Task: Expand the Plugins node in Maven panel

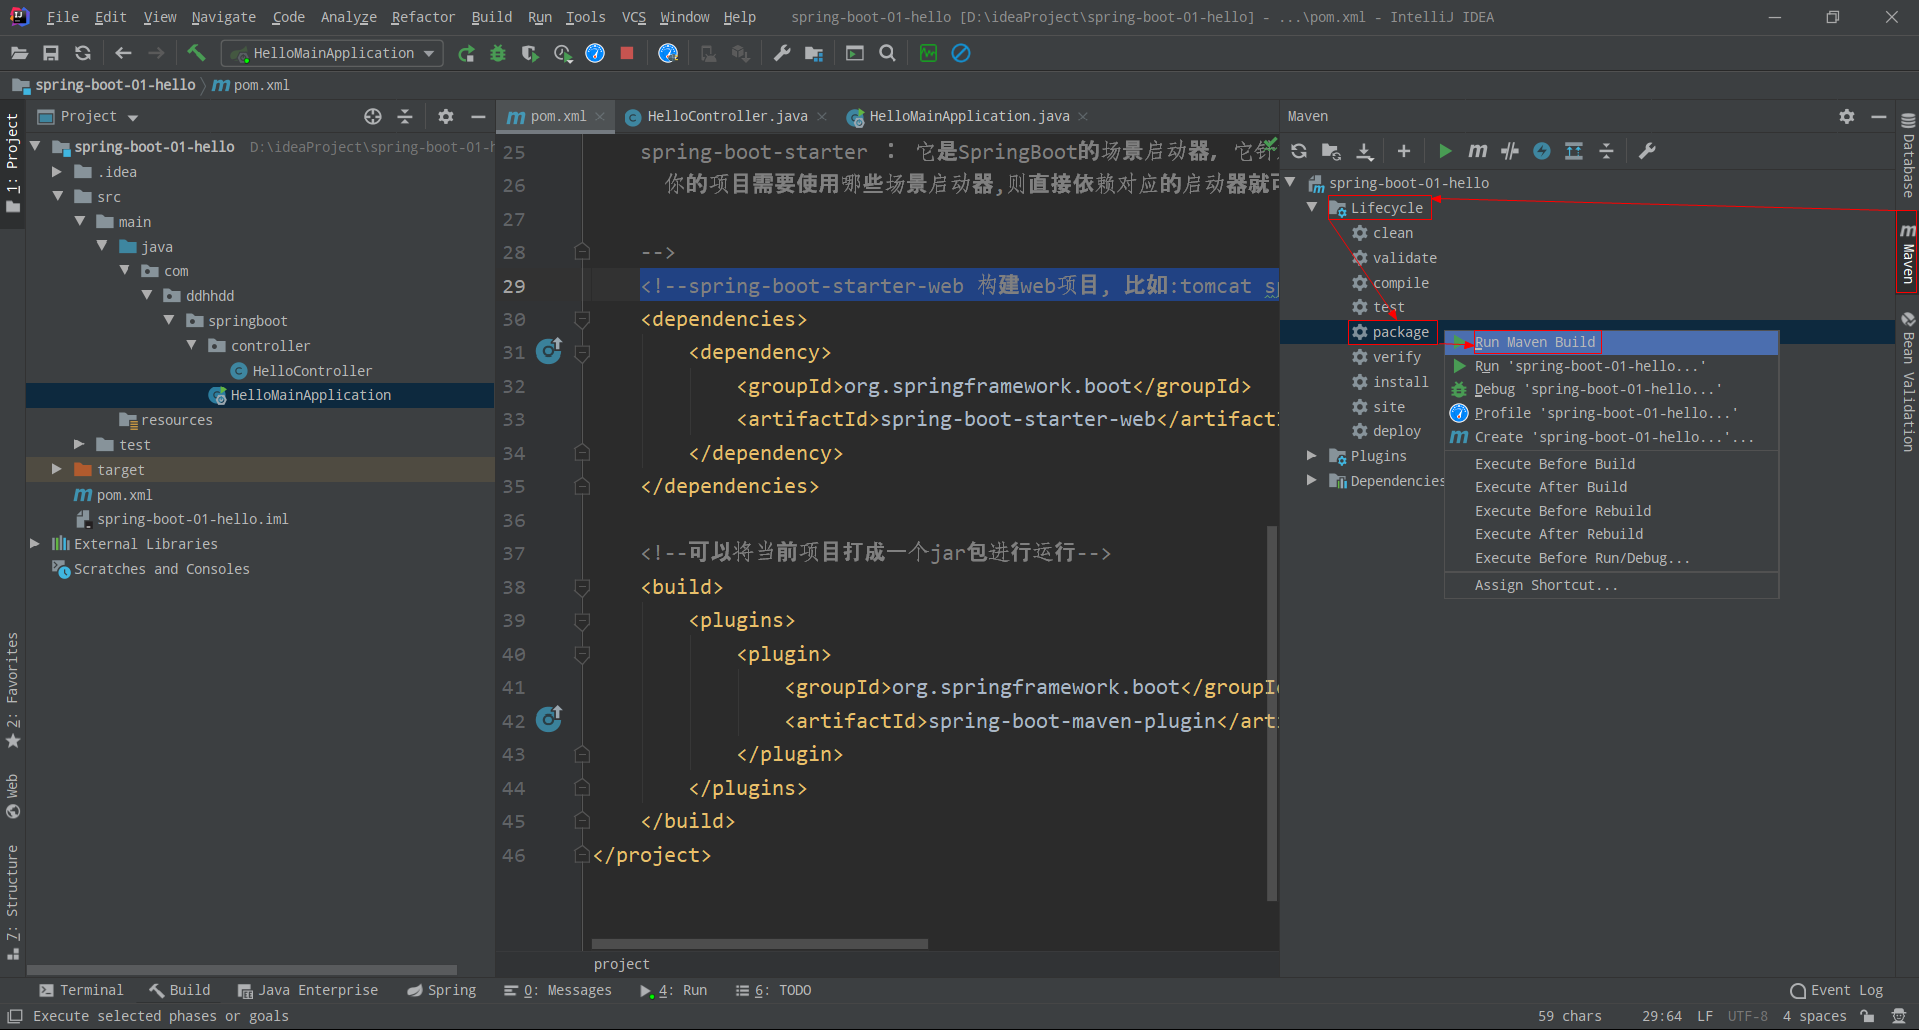Action: click(x=1312, y=456)
